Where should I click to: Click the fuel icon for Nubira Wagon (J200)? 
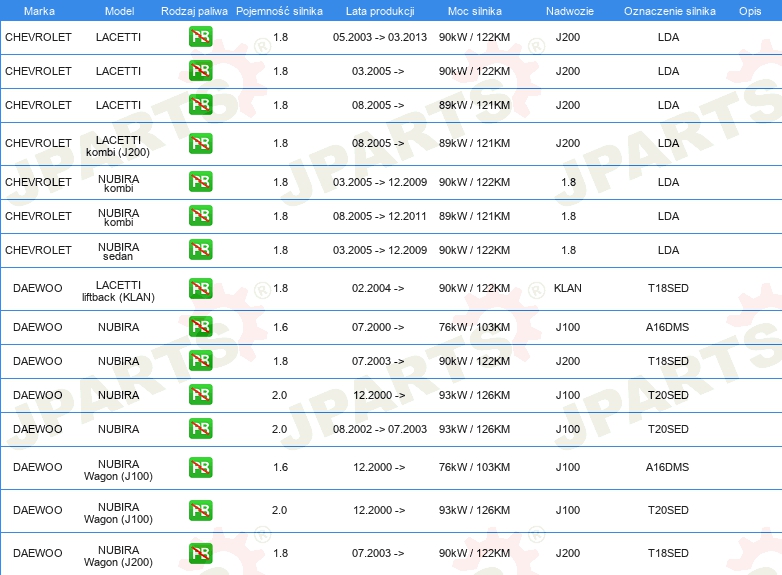click(200, 554)
